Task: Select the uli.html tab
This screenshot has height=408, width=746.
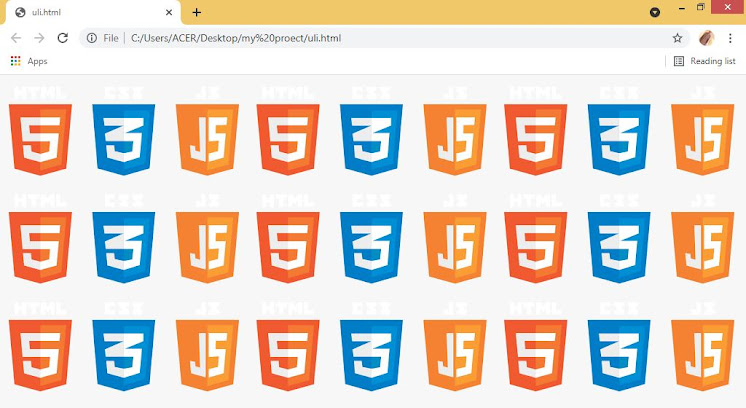Action: pos(93,12)
